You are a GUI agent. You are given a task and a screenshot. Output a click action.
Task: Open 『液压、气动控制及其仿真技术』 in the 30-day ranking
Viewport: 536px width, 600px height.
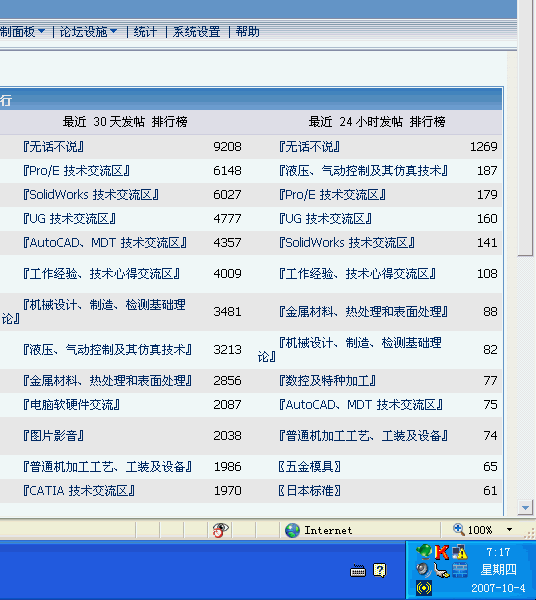pyautogui.click(x=107, y=350)
